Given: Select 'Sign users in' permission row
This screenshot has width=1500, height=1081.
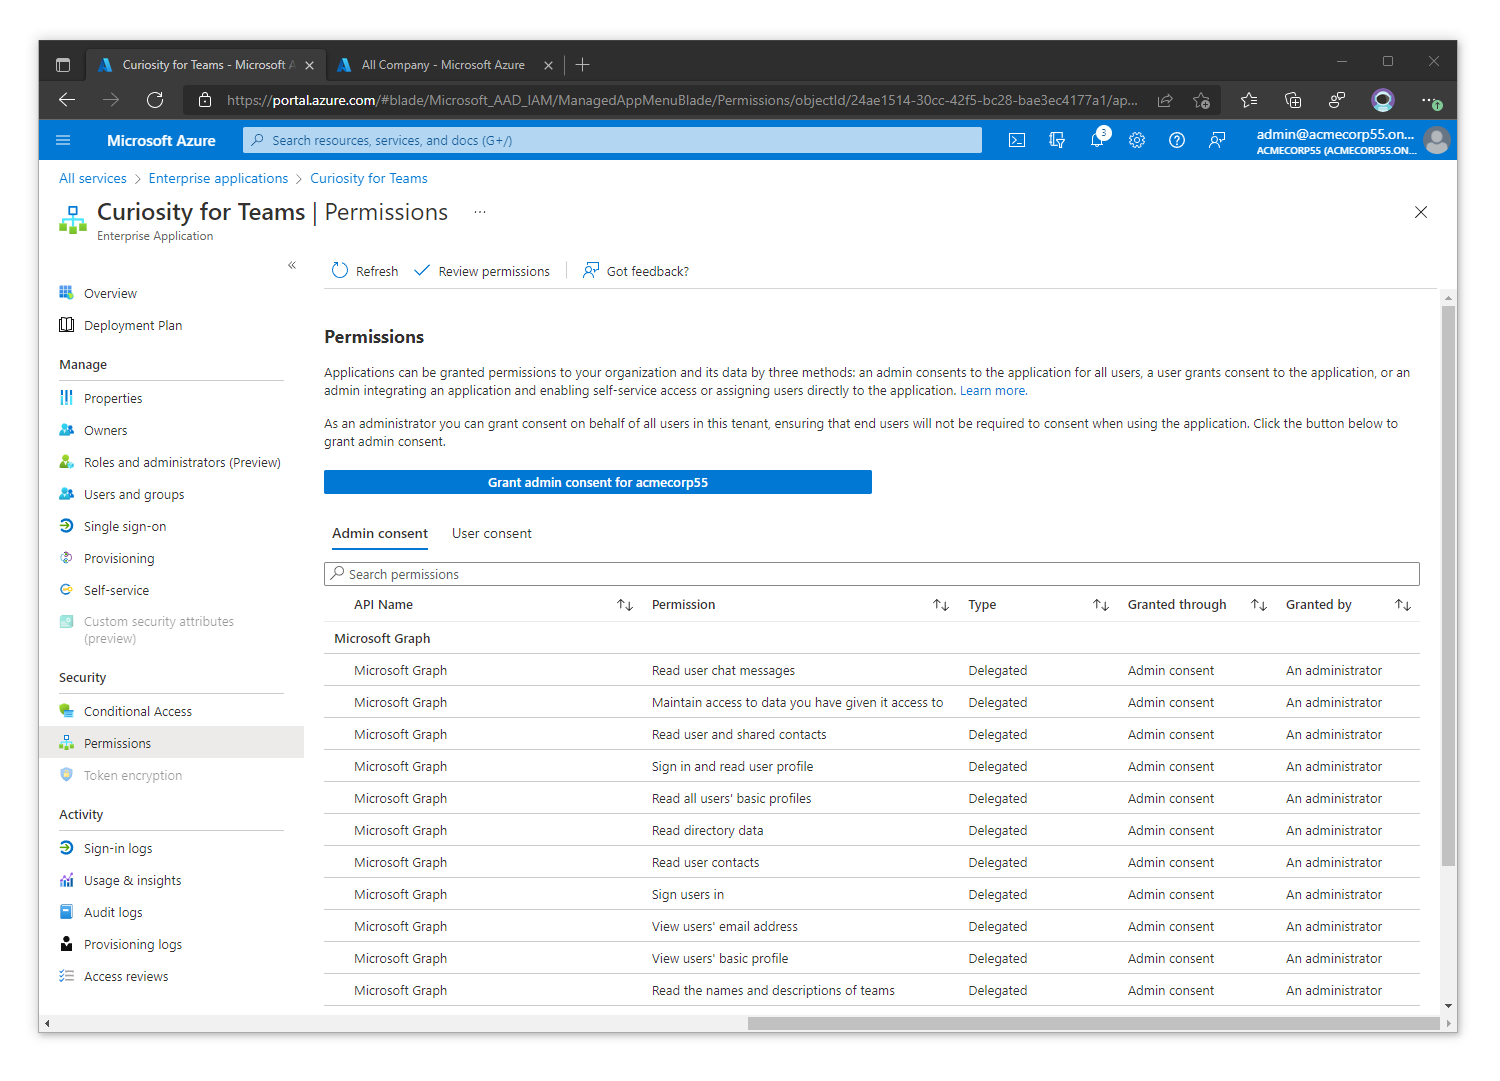Looking at the screenshot, I should 872,894.
